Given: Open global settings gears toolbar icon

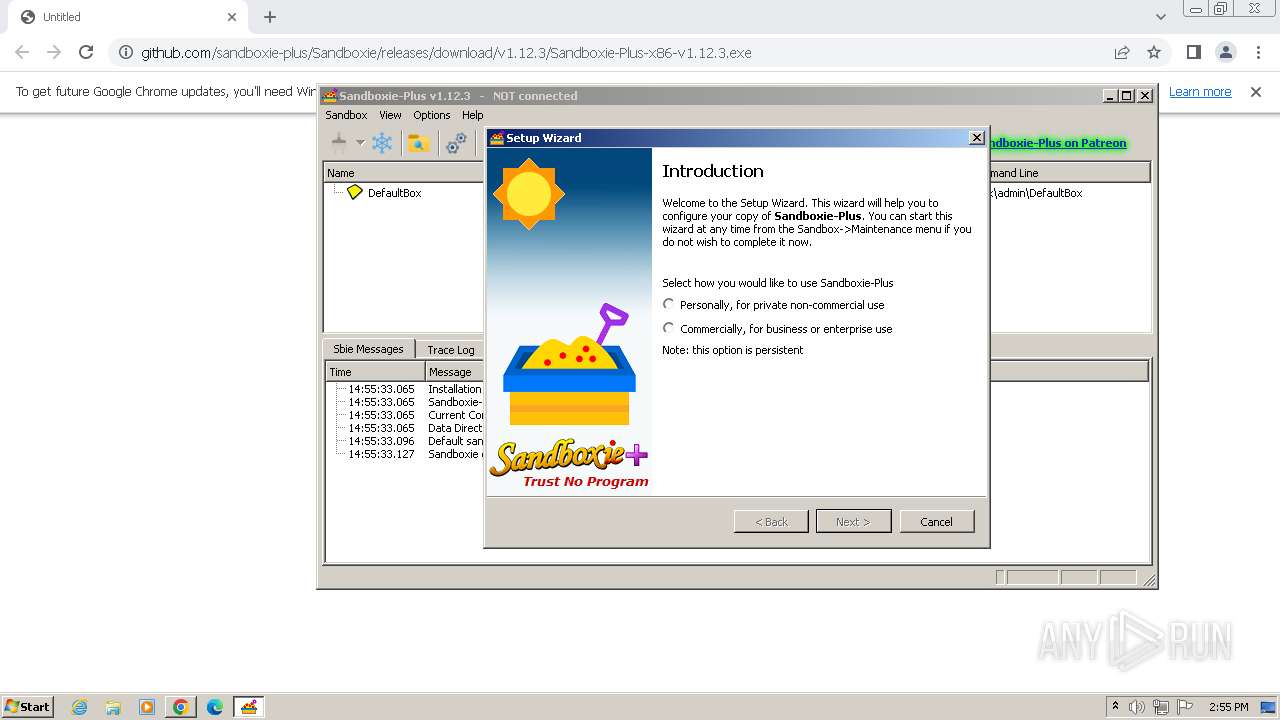Looking at the screenshot, I should 456,143.
